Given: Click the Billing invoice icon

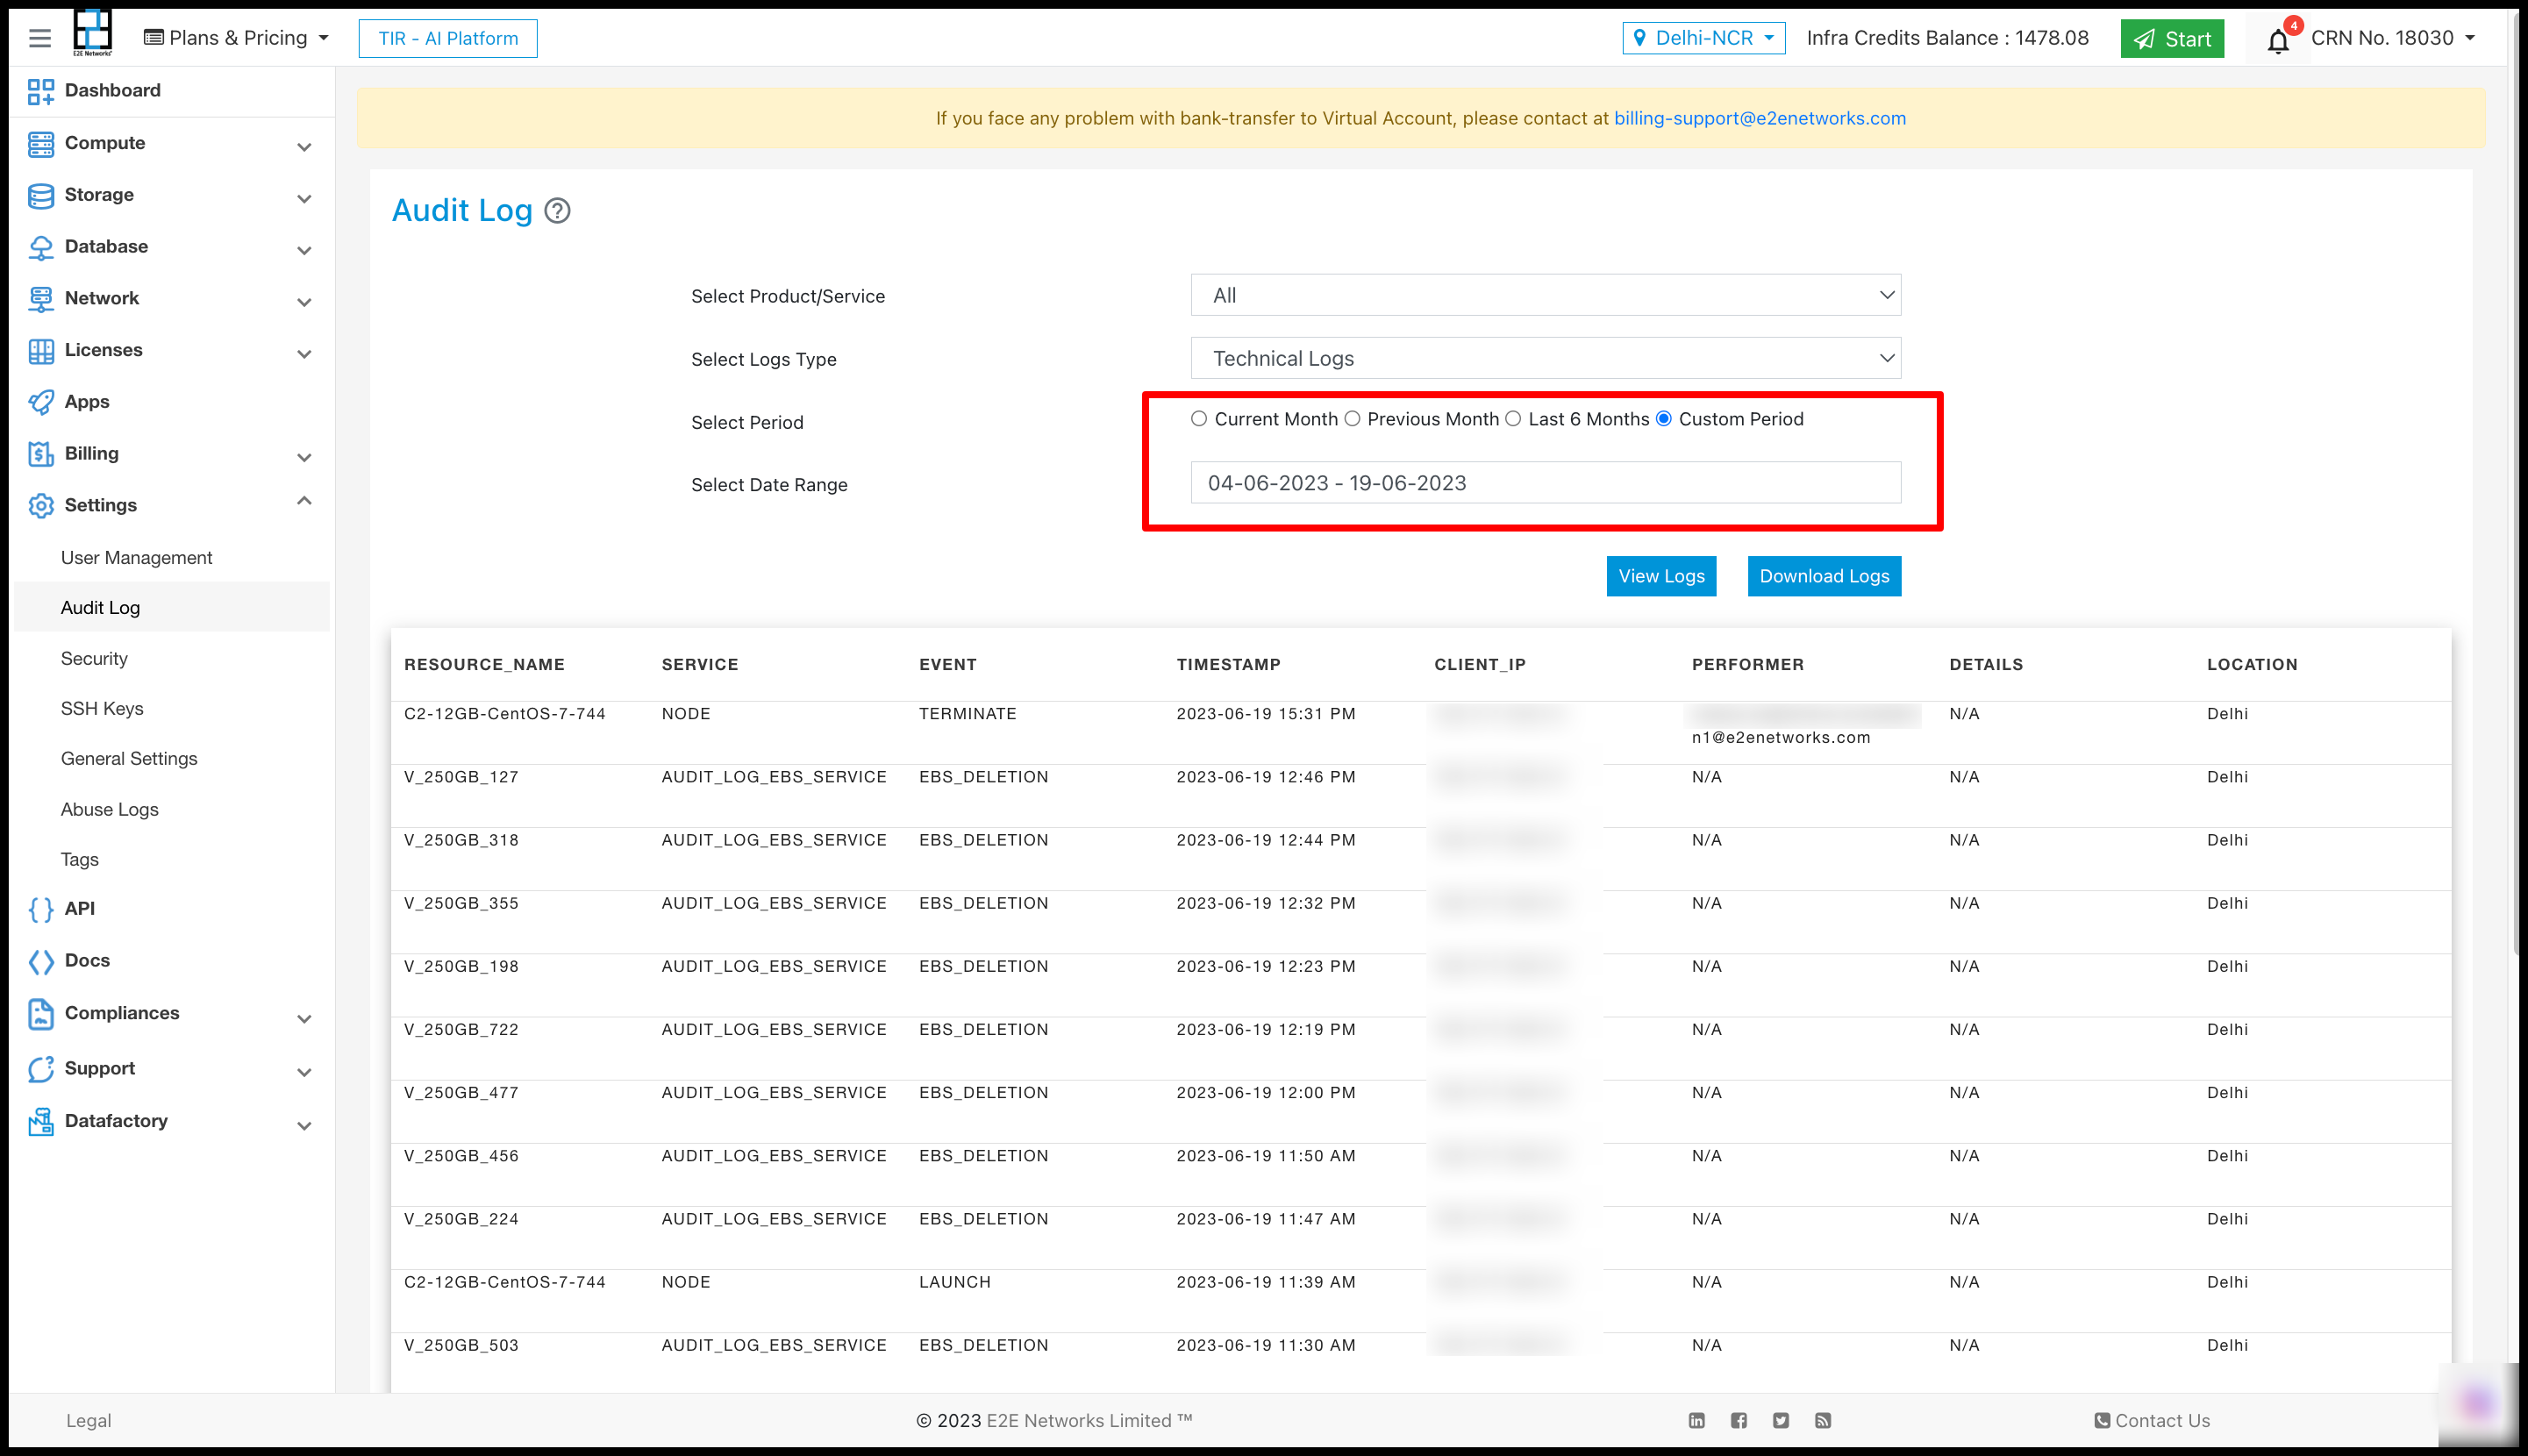Looking at the screenshot, I should [x=41, y=454].
